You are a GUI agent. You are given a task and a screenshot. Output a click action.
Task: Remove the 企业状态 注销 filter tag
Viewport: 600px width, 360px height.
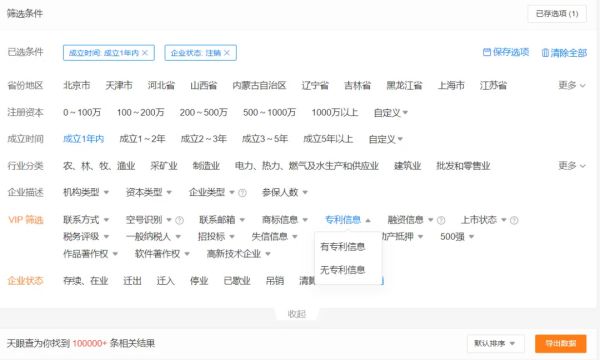coord(227,53)
